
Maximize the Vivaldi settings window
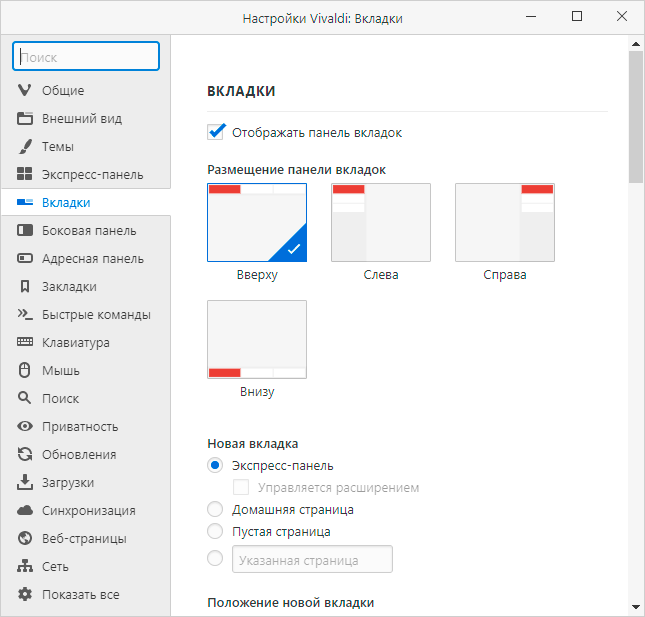point(577,16)
